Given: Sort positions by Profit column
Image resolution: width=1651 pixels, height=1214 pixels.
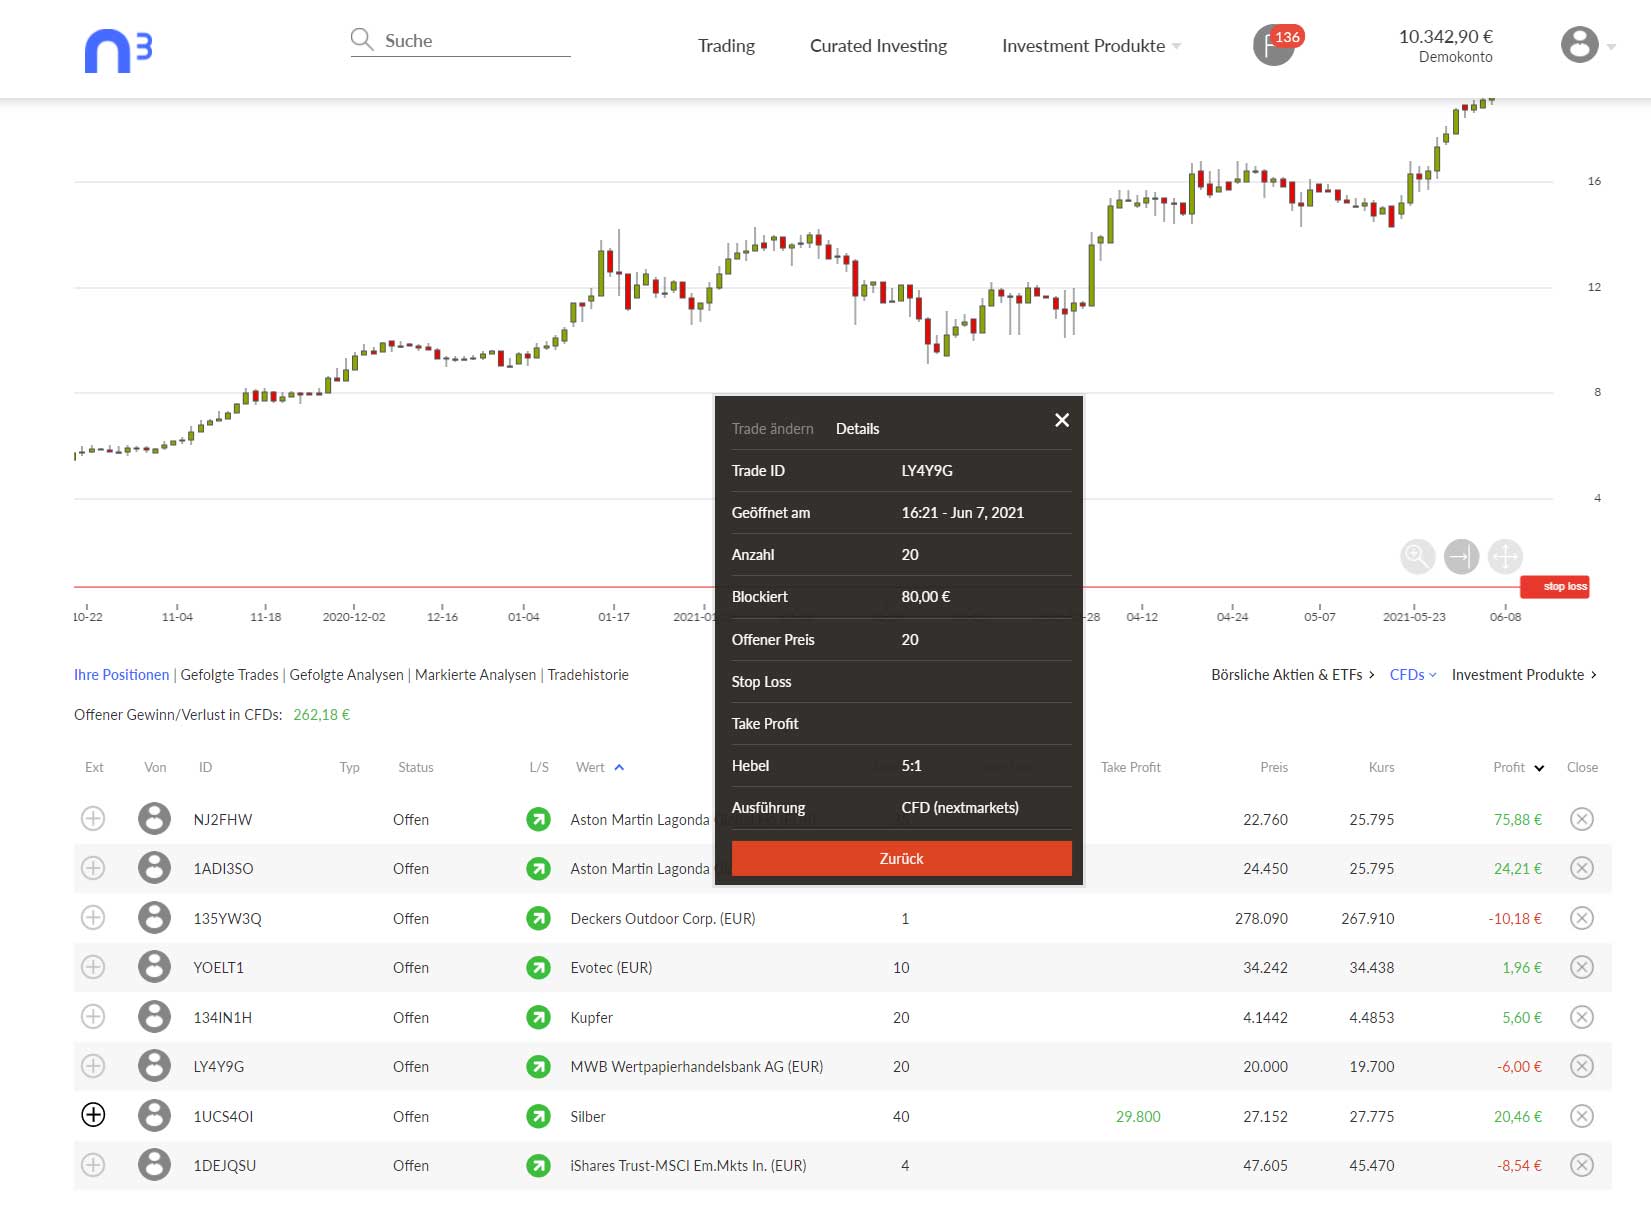Looking at the screenshot, I should tap(1518, 767).
